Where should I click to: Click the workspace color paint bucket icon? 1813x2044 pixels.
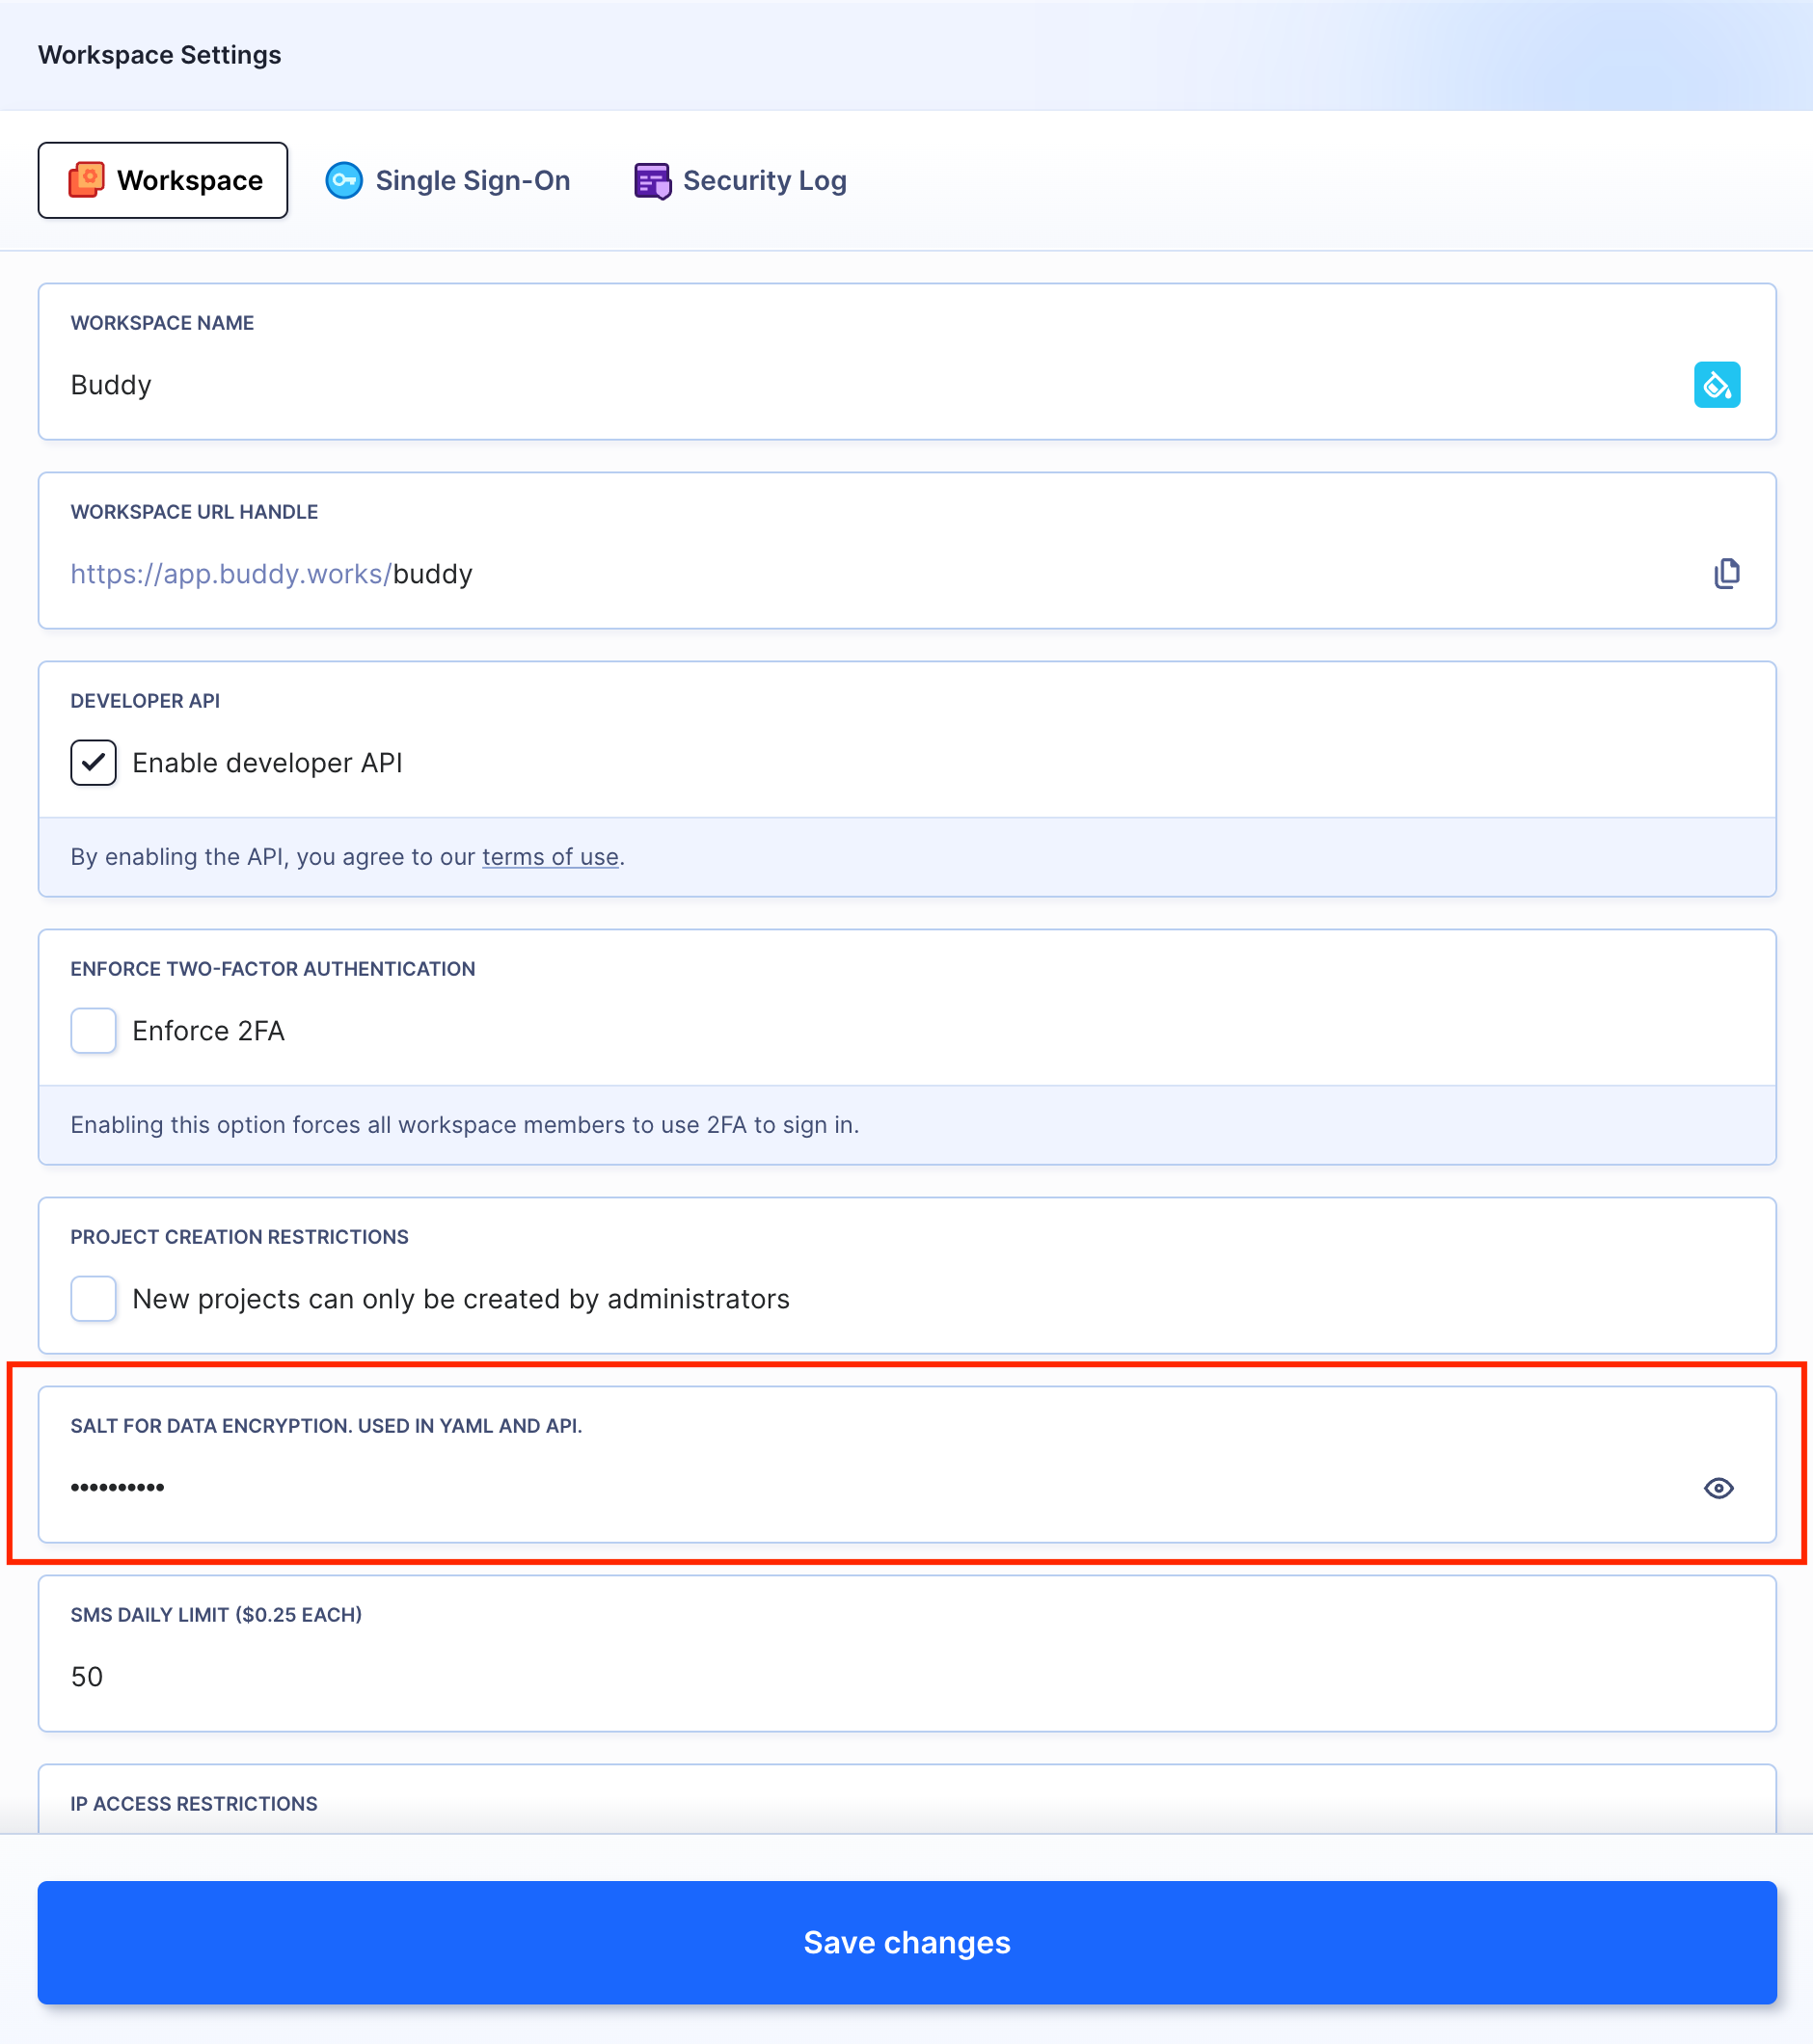coord(1717,385)
